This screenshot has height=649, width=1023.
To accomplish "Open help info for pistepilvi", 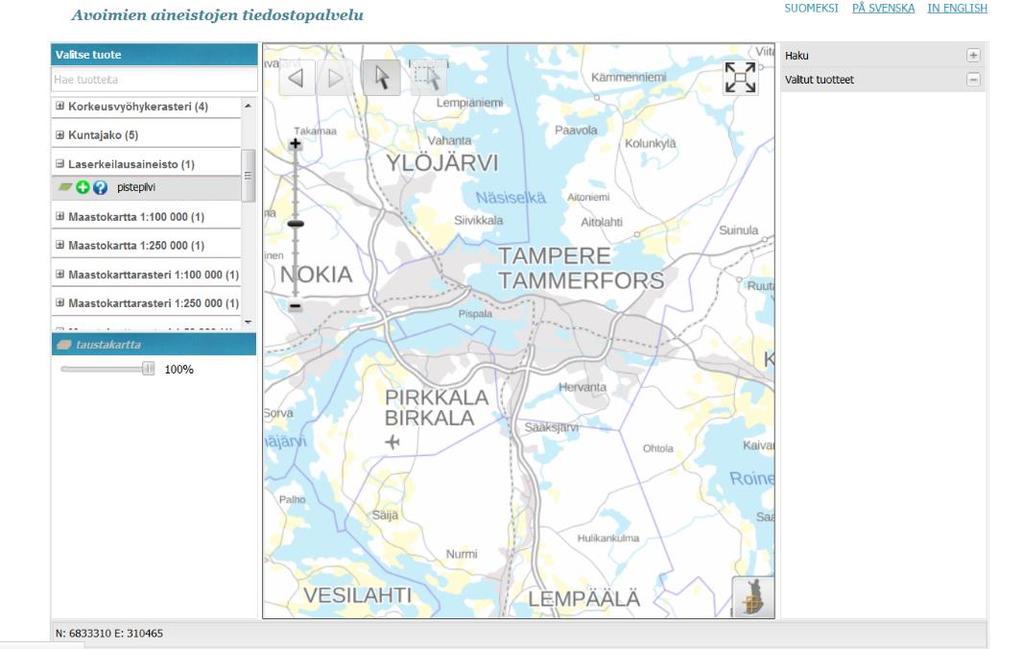I will (100, 188).
